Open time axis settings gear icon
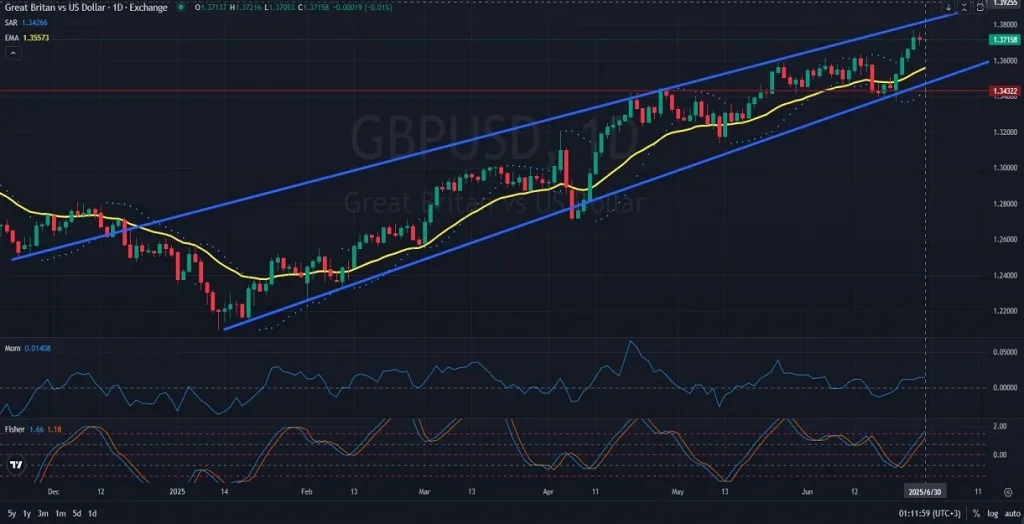Viewport: 1024px width, 524px height. pyautogui.click(x=1008, y=491)
